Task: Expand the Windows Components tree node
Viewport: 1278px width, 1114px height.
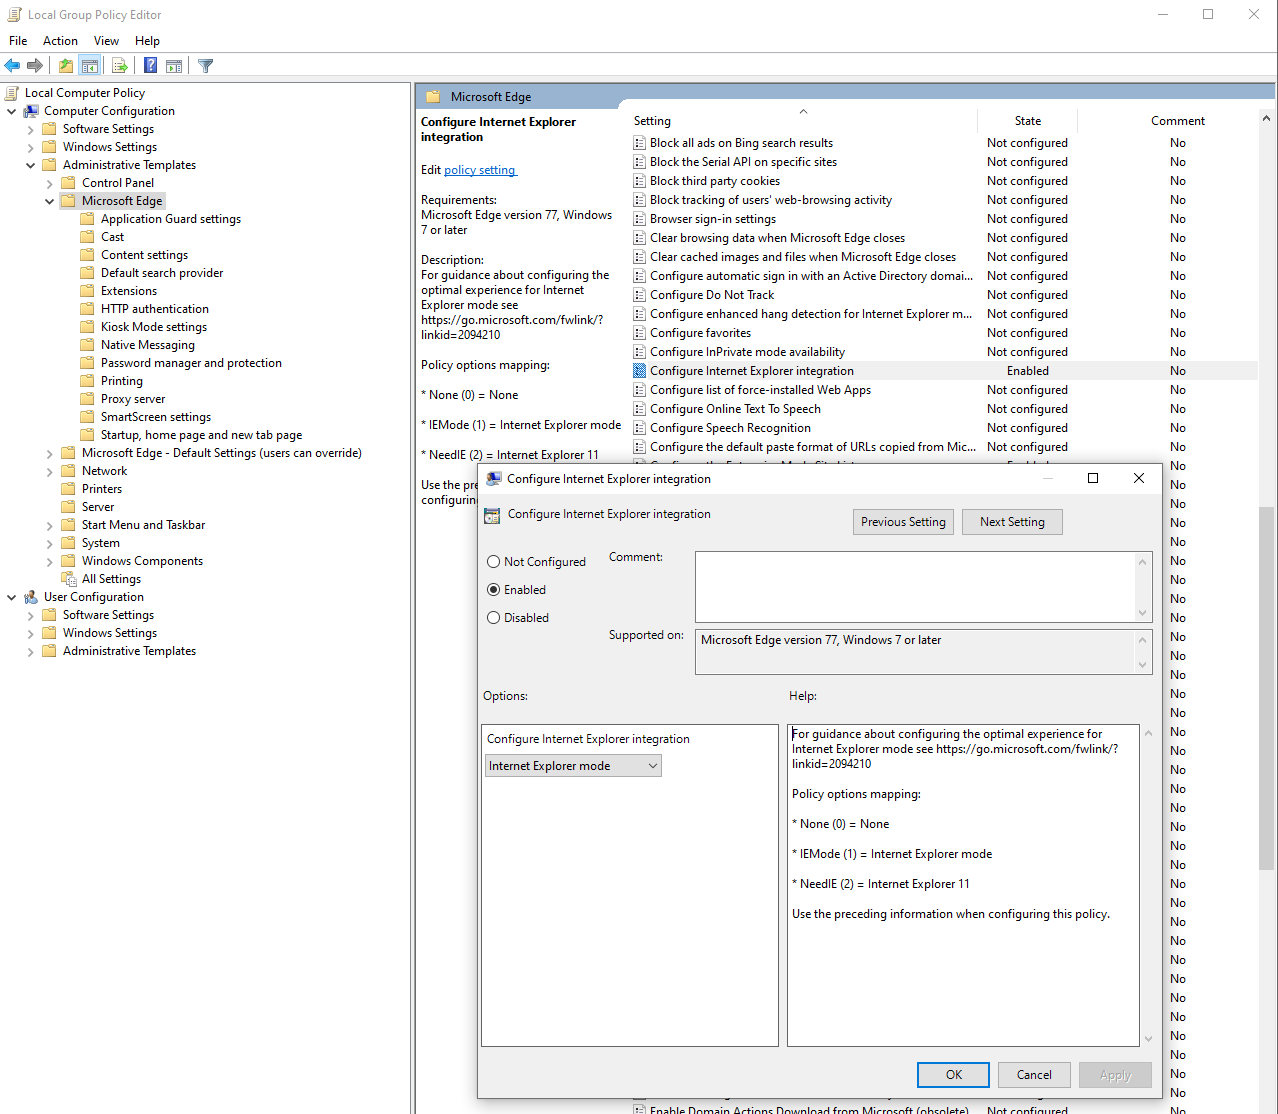Action: click(50, 561)
